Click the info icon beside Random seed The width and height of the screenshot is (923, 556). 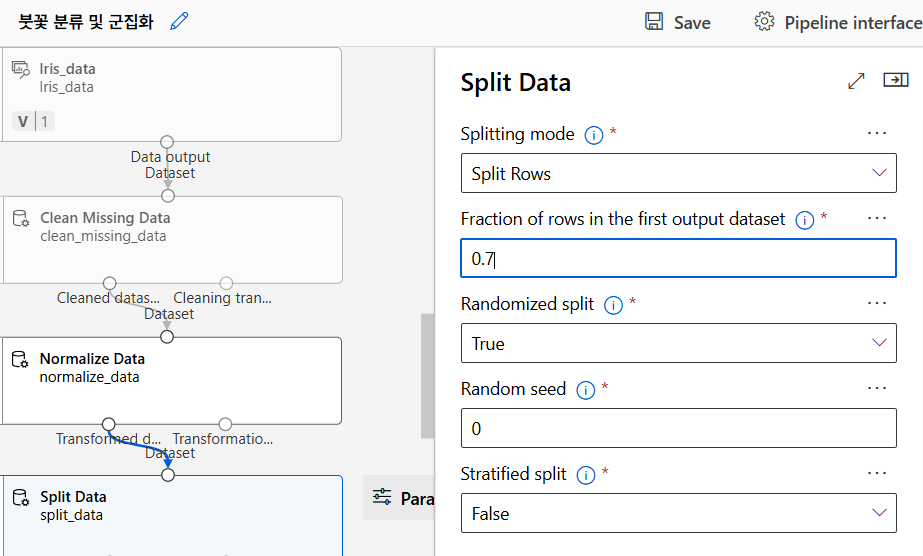click(586, 390)
